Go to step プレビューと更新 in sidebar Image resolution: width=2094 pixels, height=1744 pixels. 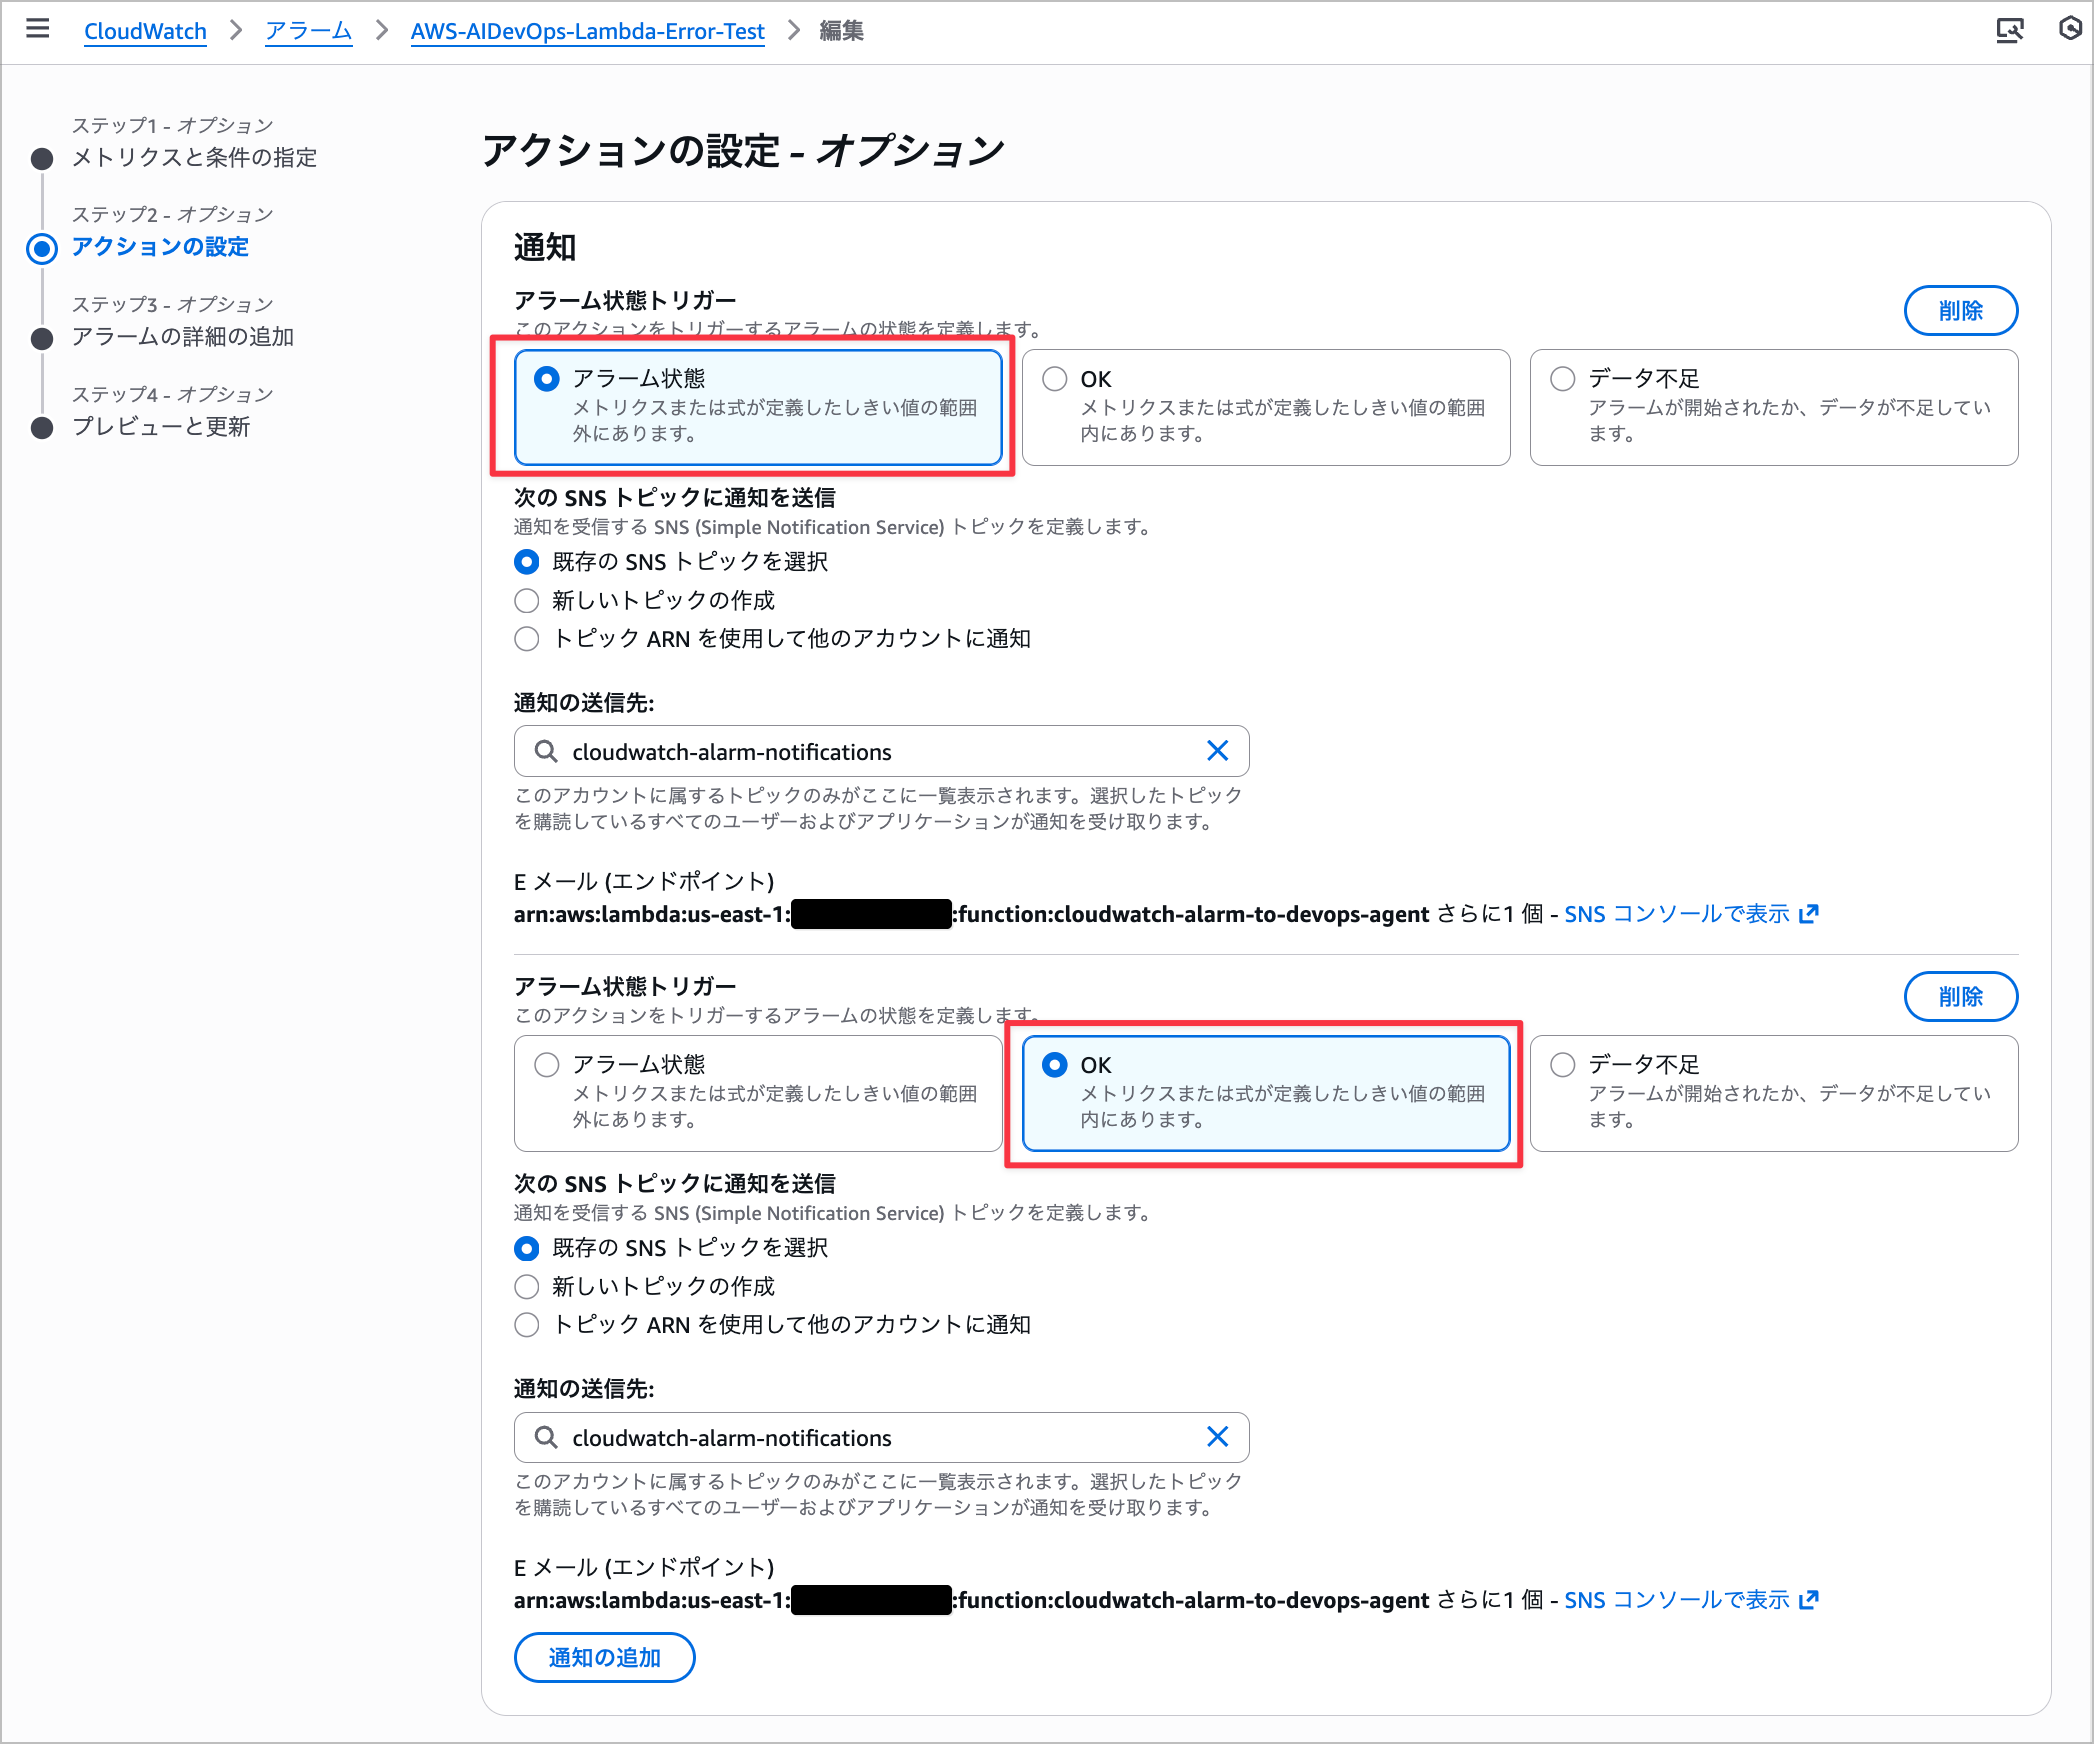point(163,427)
